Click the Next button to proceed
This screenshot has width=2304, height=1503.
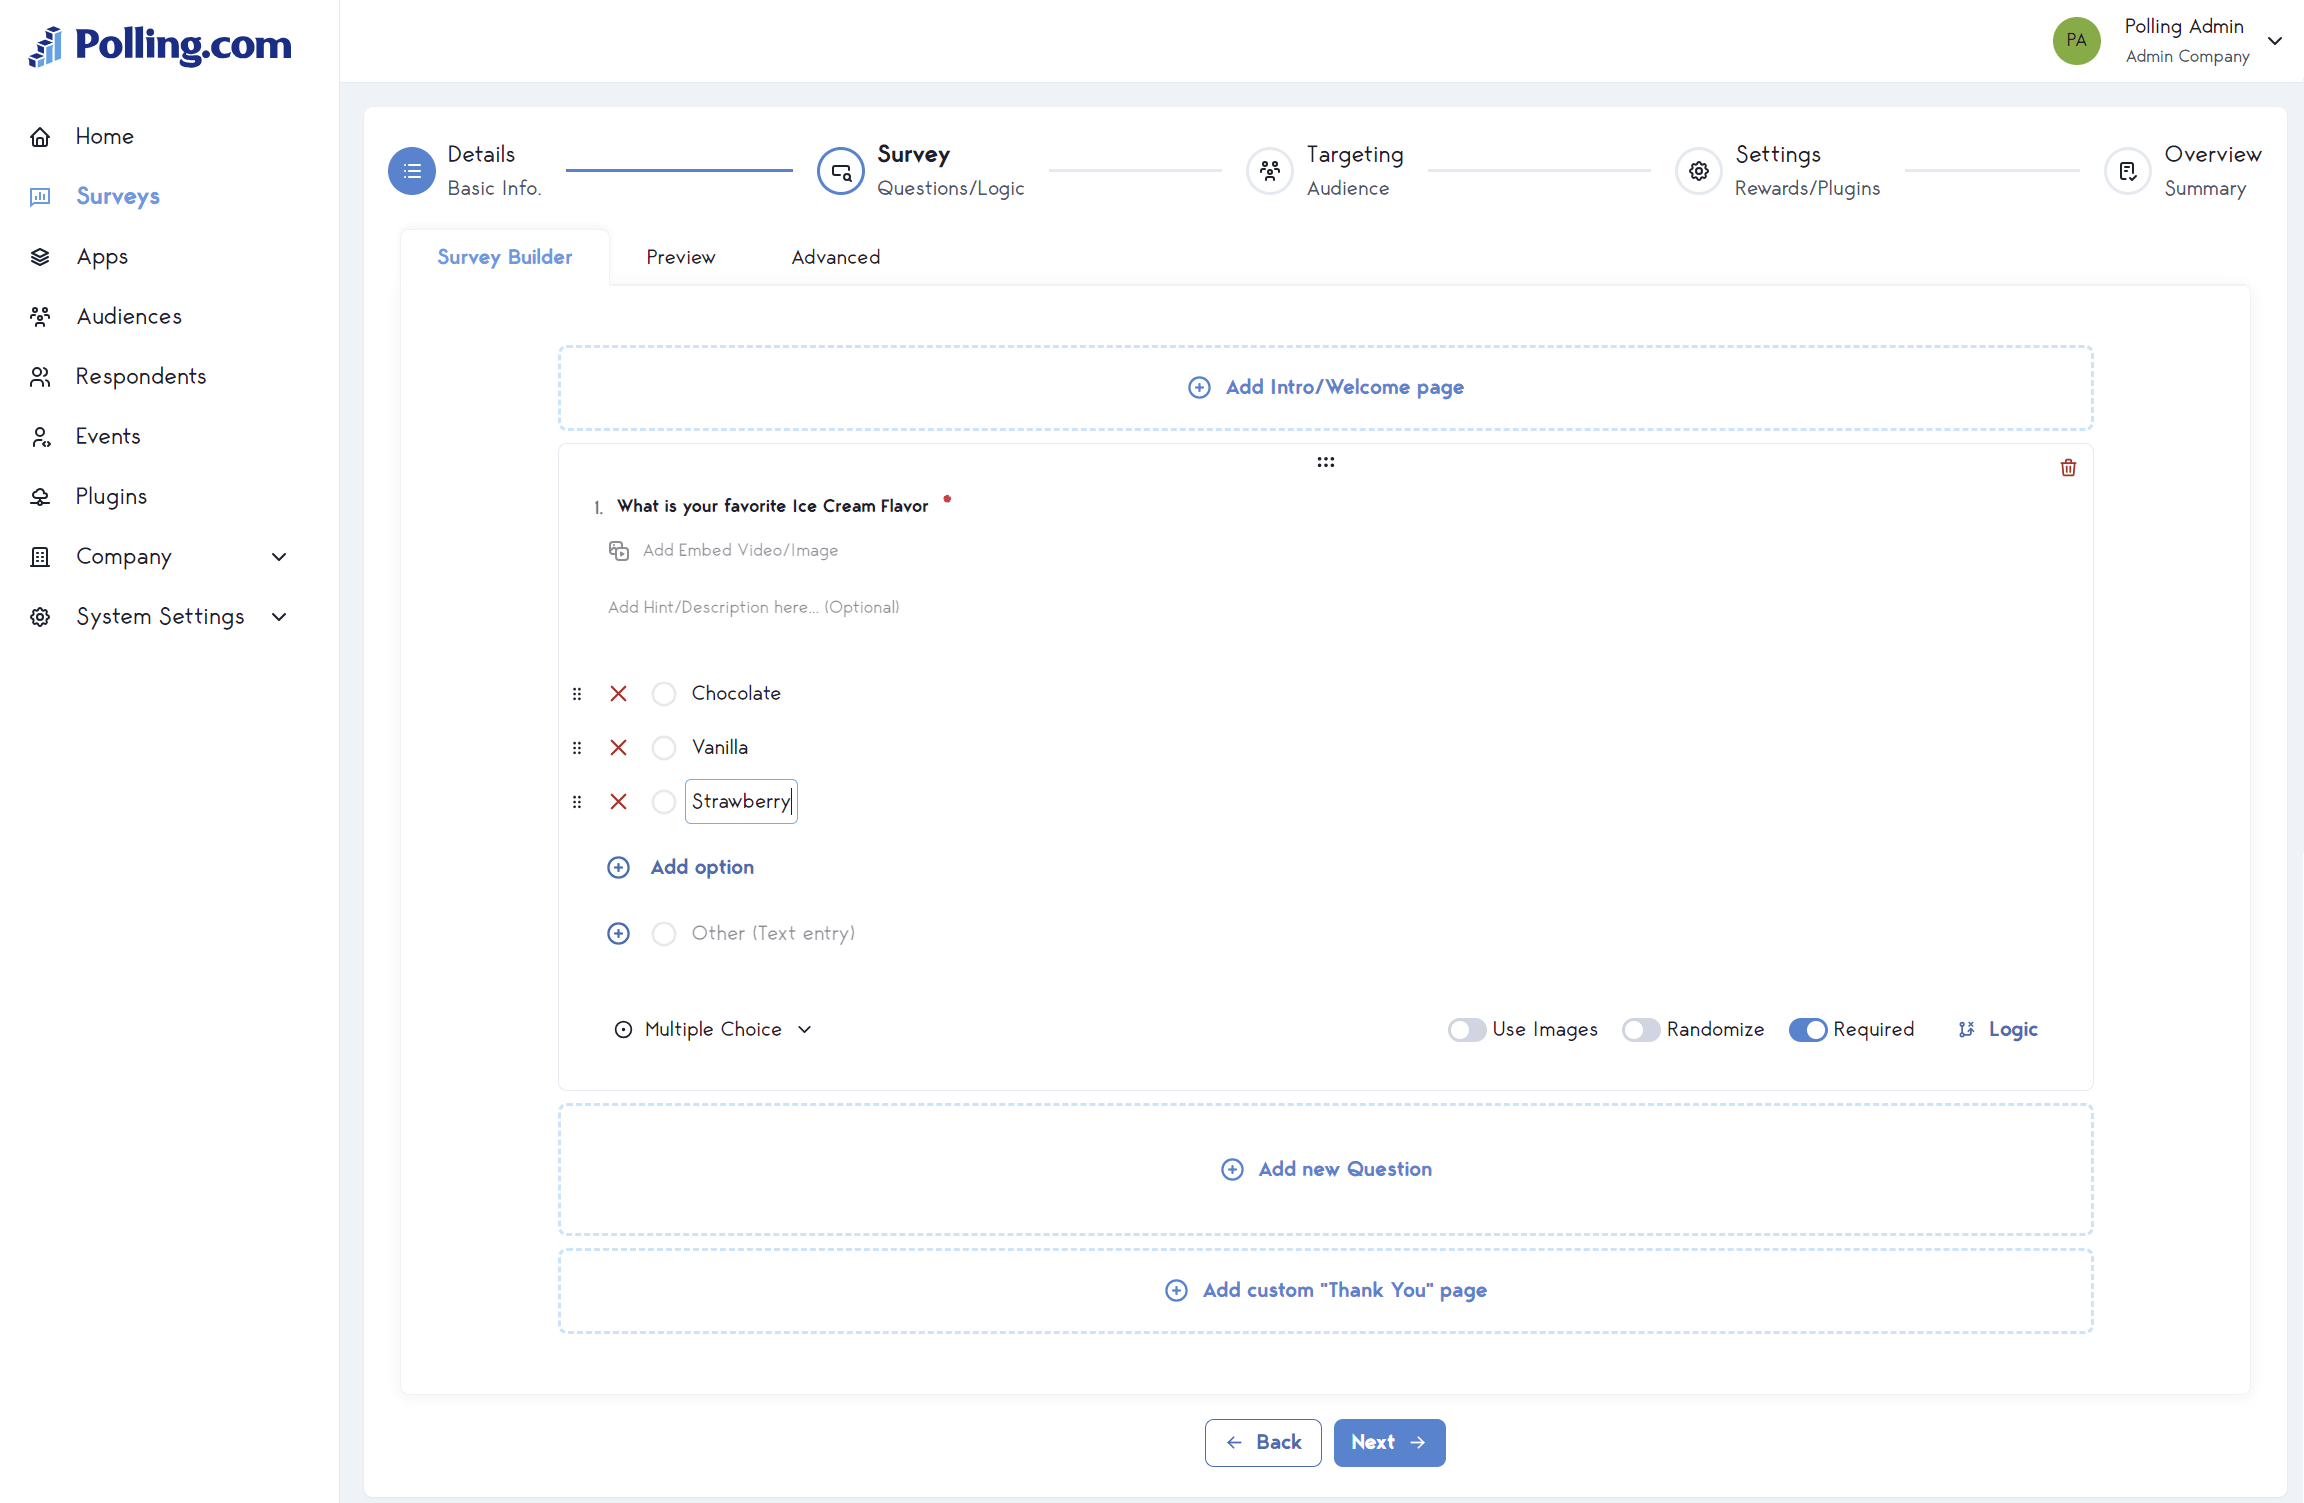[x=1387, y=1441]
